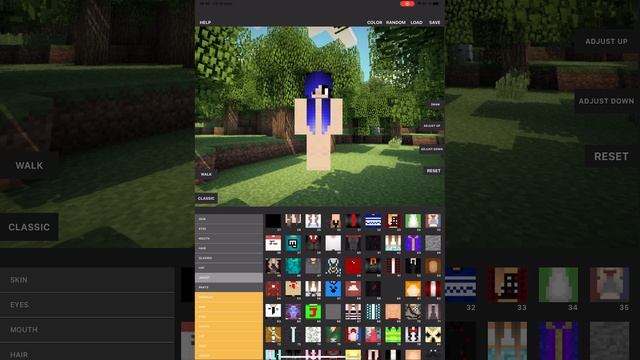Choose the solid black jacket thumbnail
This screenshot has width=640, height=360.
click(x=273, y=221)
